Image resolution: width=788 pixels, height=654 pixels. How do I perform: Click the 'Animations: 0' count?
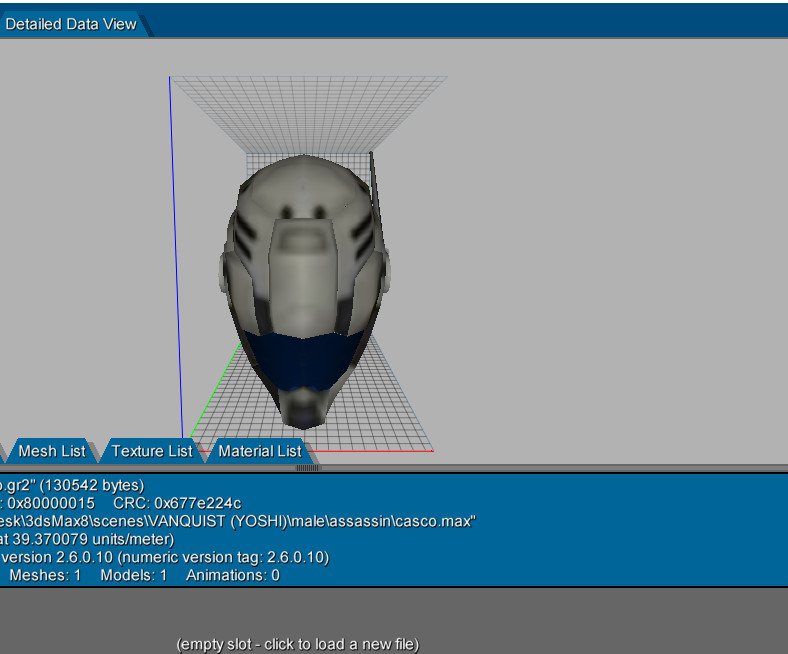pos(233,575)
